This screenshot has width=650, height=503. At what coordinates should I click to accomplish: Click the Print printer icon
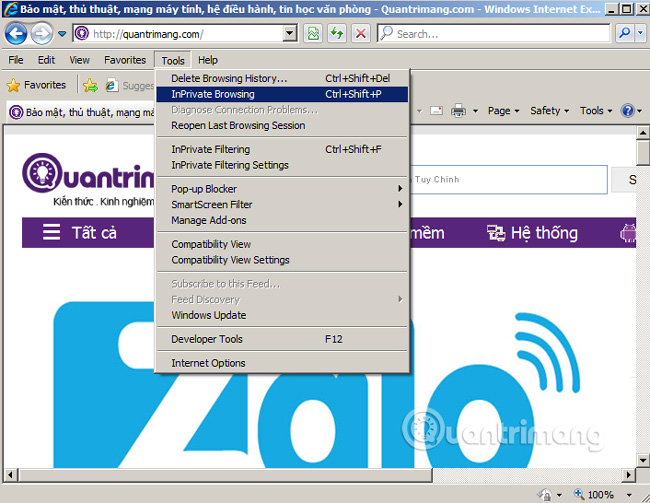click(458, 111)
